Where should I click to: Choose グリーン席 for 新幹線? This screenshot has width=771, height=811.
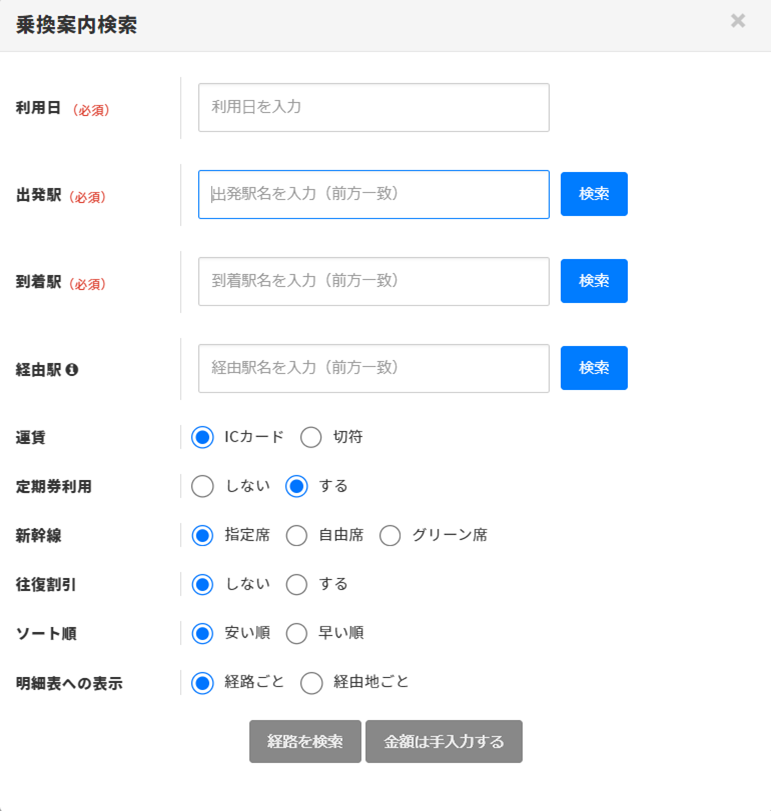(x=390, y=535)
